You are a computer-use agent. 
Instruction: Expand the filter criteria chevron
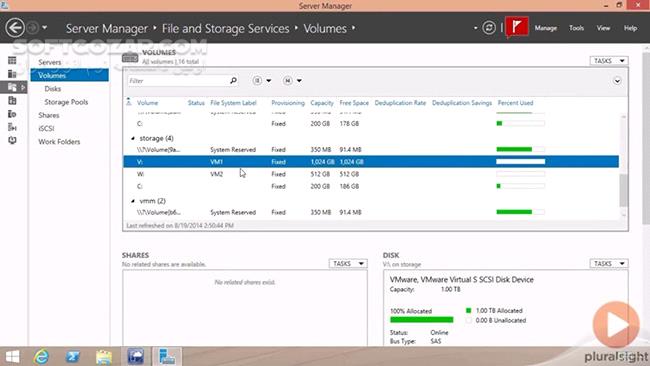(x=617, y=81)
